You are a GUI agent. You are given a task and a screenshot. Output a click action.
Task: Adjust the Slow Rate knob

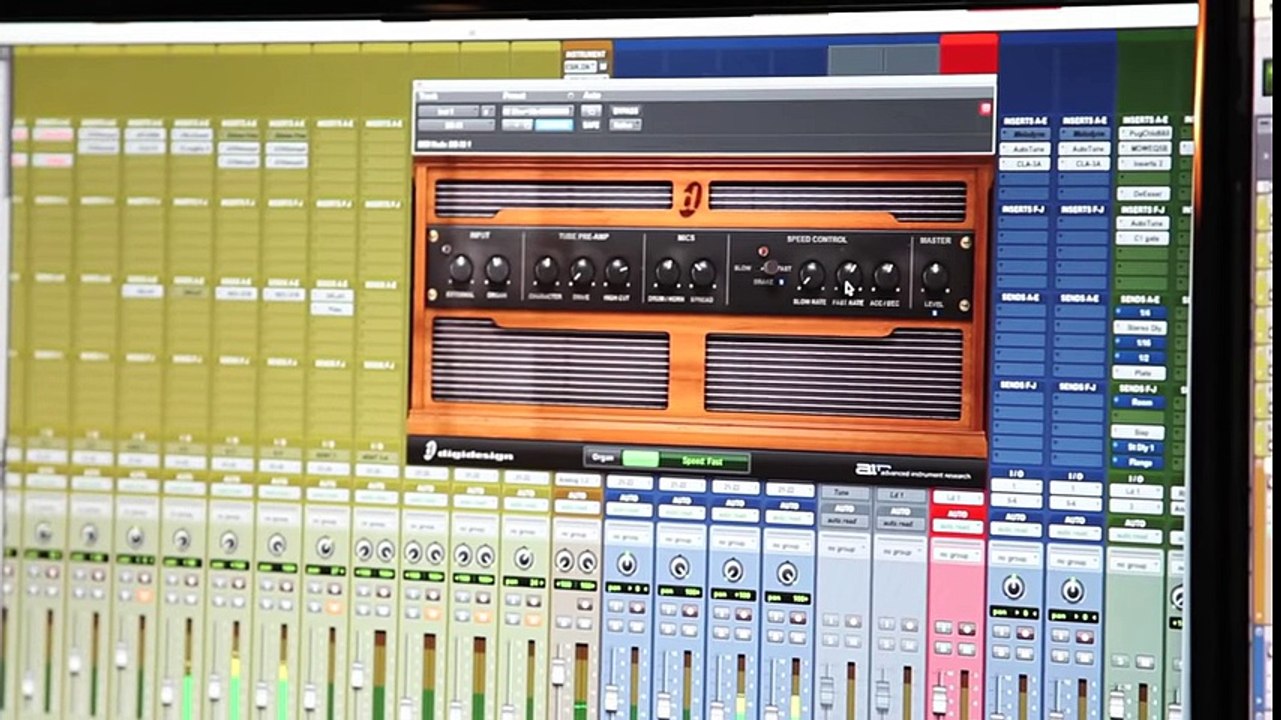(x=811, y=275)
